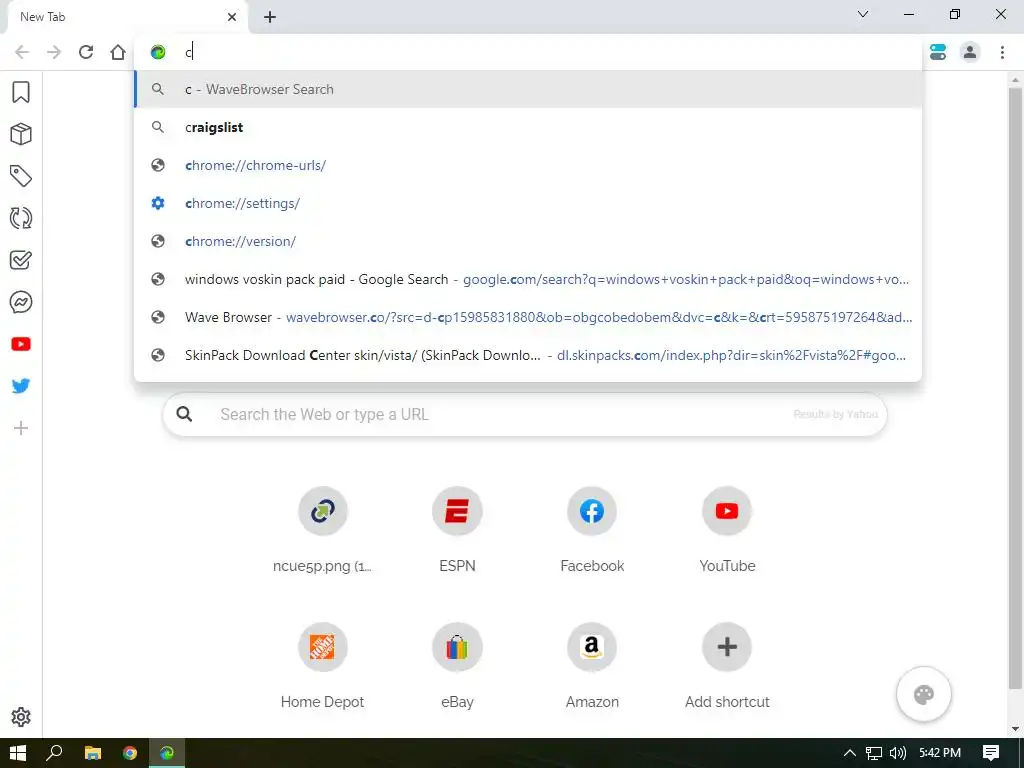Screen dimensions: 1024x768
Task: Open the eBay shortcut tile
Action: 457,647
